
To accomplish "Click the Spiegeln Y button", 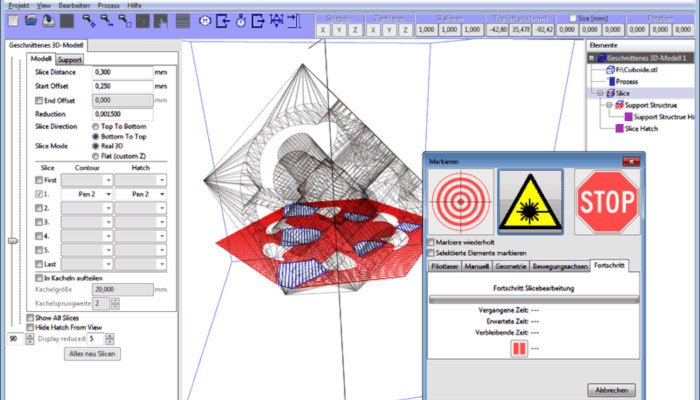I will [x=339, y=30].
